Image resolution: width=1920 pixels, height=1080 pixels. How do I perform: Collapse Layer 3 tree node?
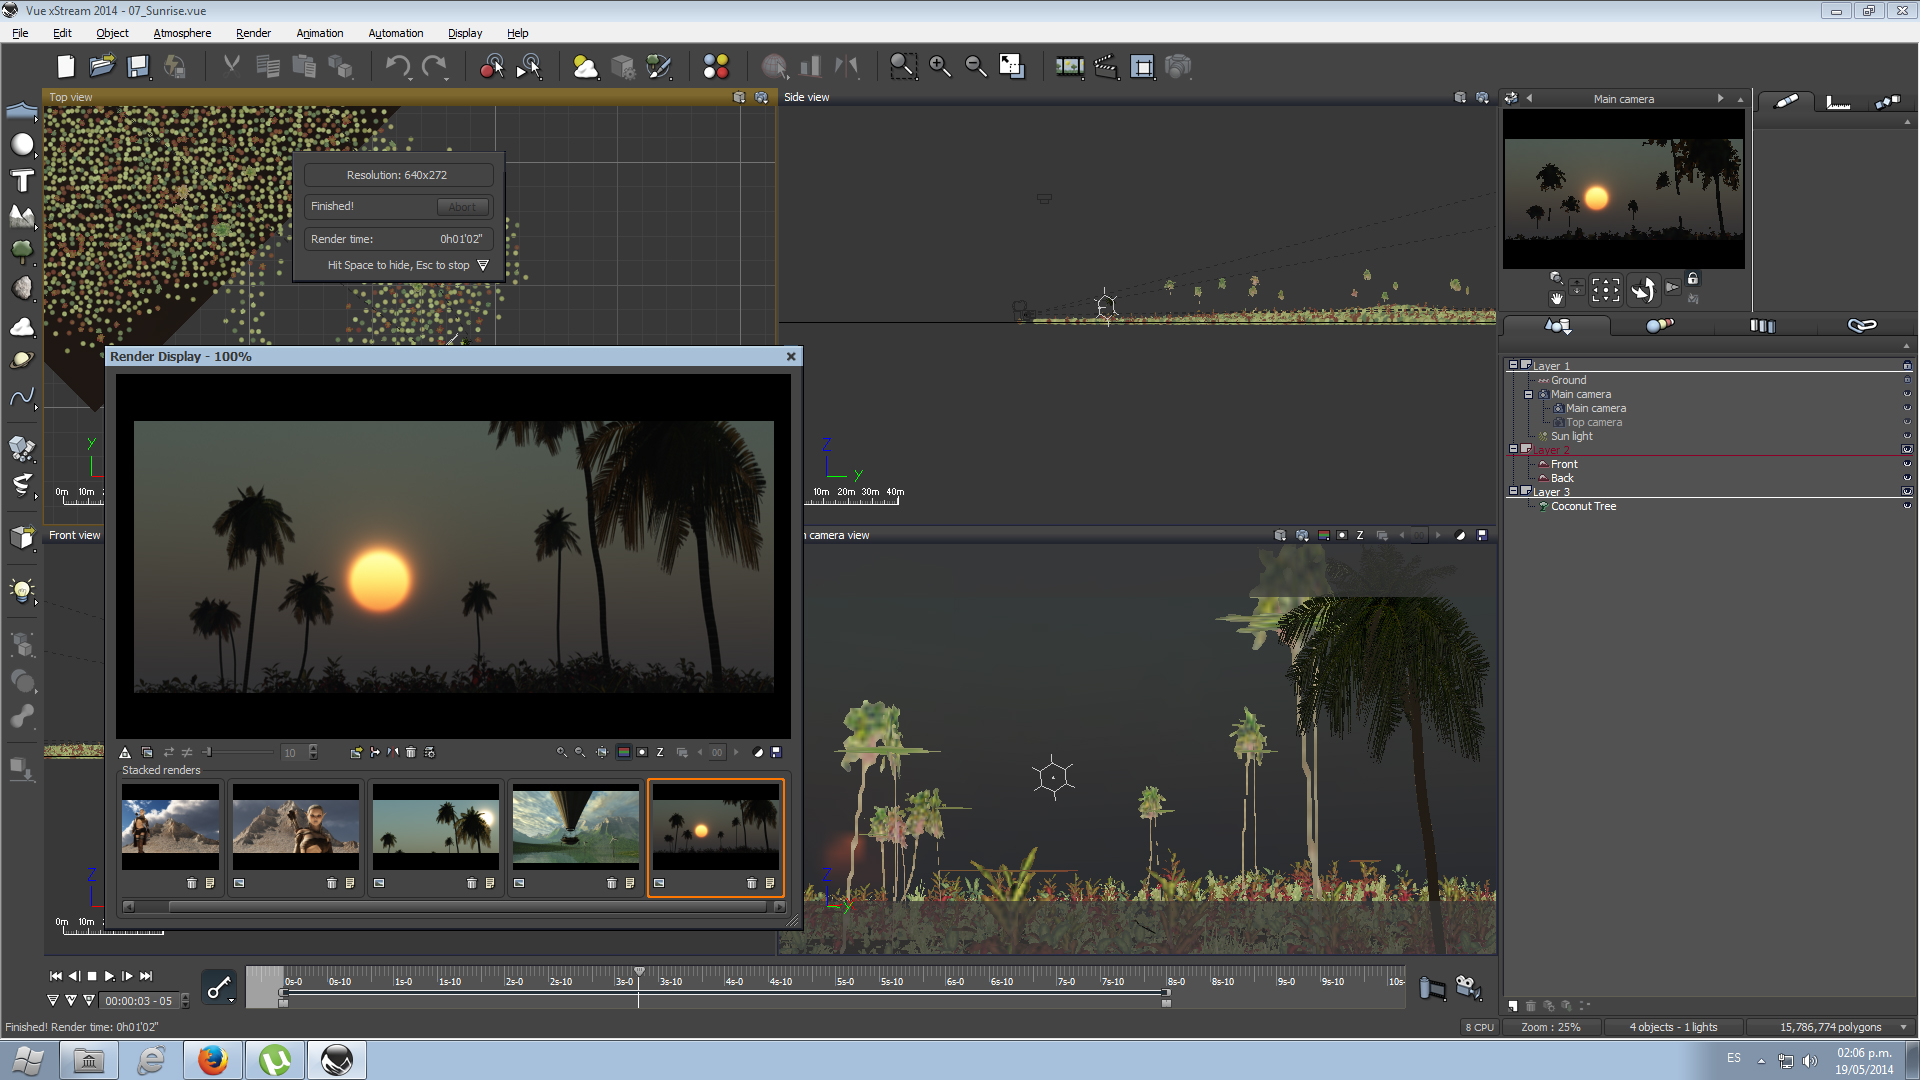tap(1513, 491)
